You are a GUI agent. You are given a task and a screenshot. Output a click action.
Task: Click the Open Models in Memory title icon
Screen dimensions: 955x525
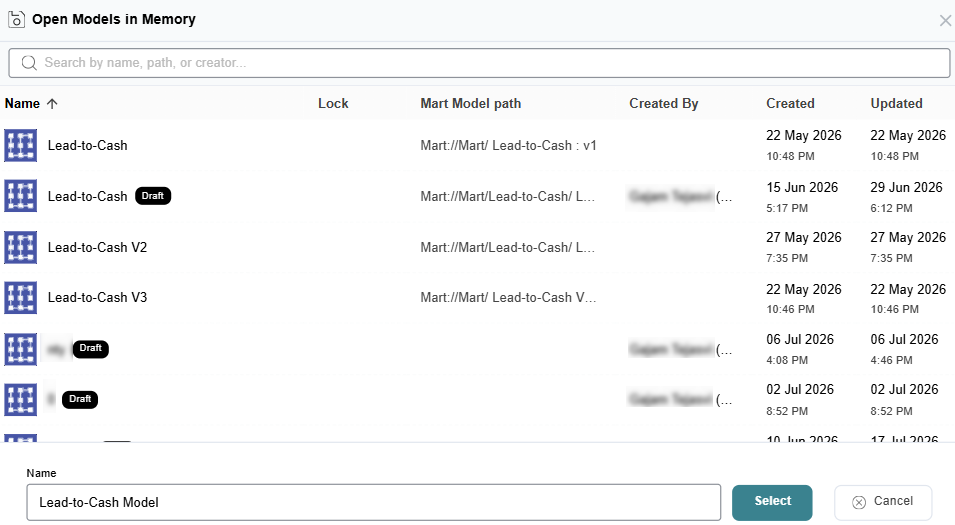(16, 19)
